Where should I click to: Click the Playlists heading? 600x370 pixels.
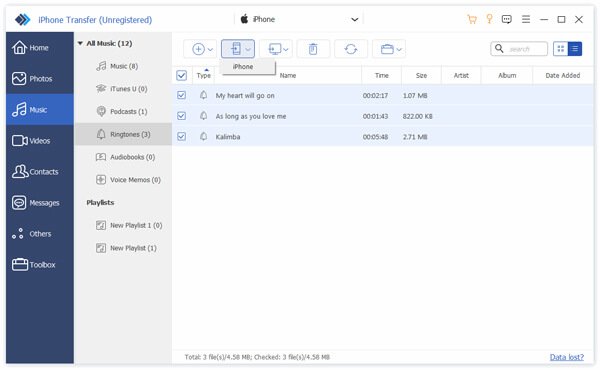coord(100,202)
